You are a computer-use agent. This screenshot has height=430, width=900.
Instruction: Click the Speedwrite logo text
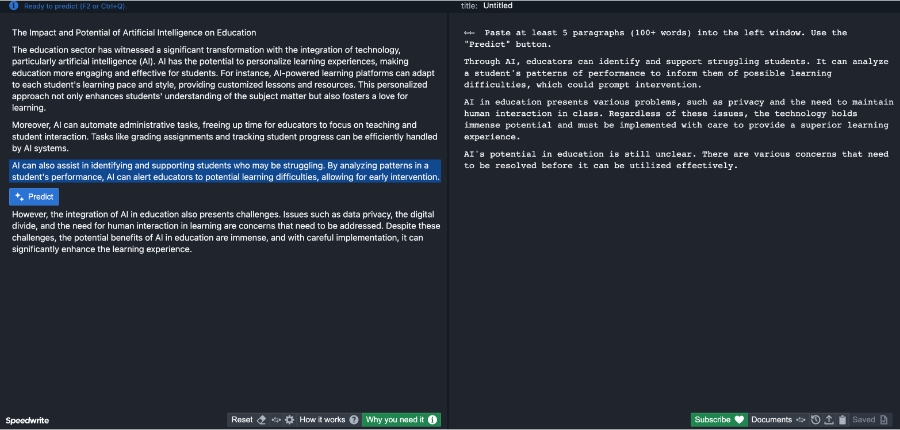[28, 420]
